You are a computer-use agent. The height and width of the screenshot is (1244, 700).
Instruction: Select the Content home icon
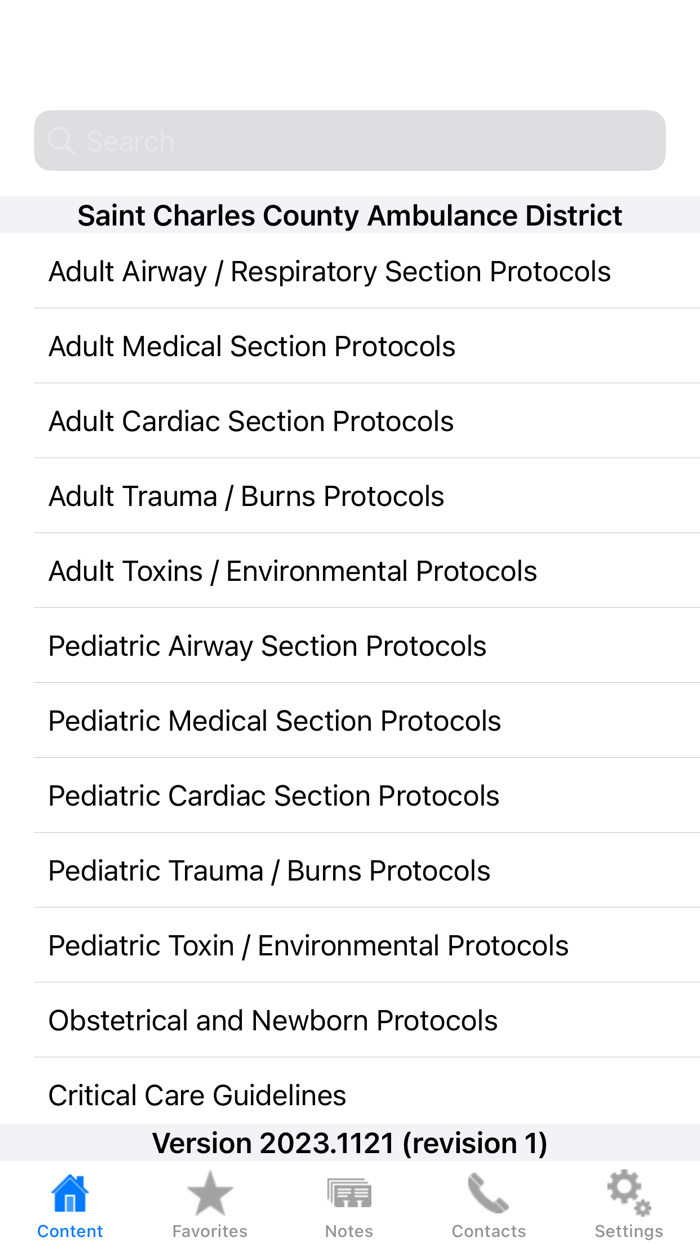pyautogui.click(x=68, y=1191)
